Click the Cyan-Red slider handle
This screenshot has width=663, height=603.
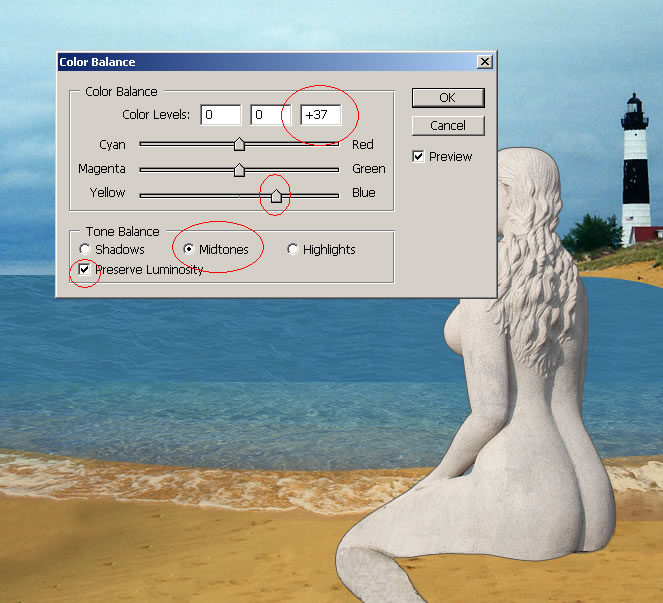coord(239,144)
